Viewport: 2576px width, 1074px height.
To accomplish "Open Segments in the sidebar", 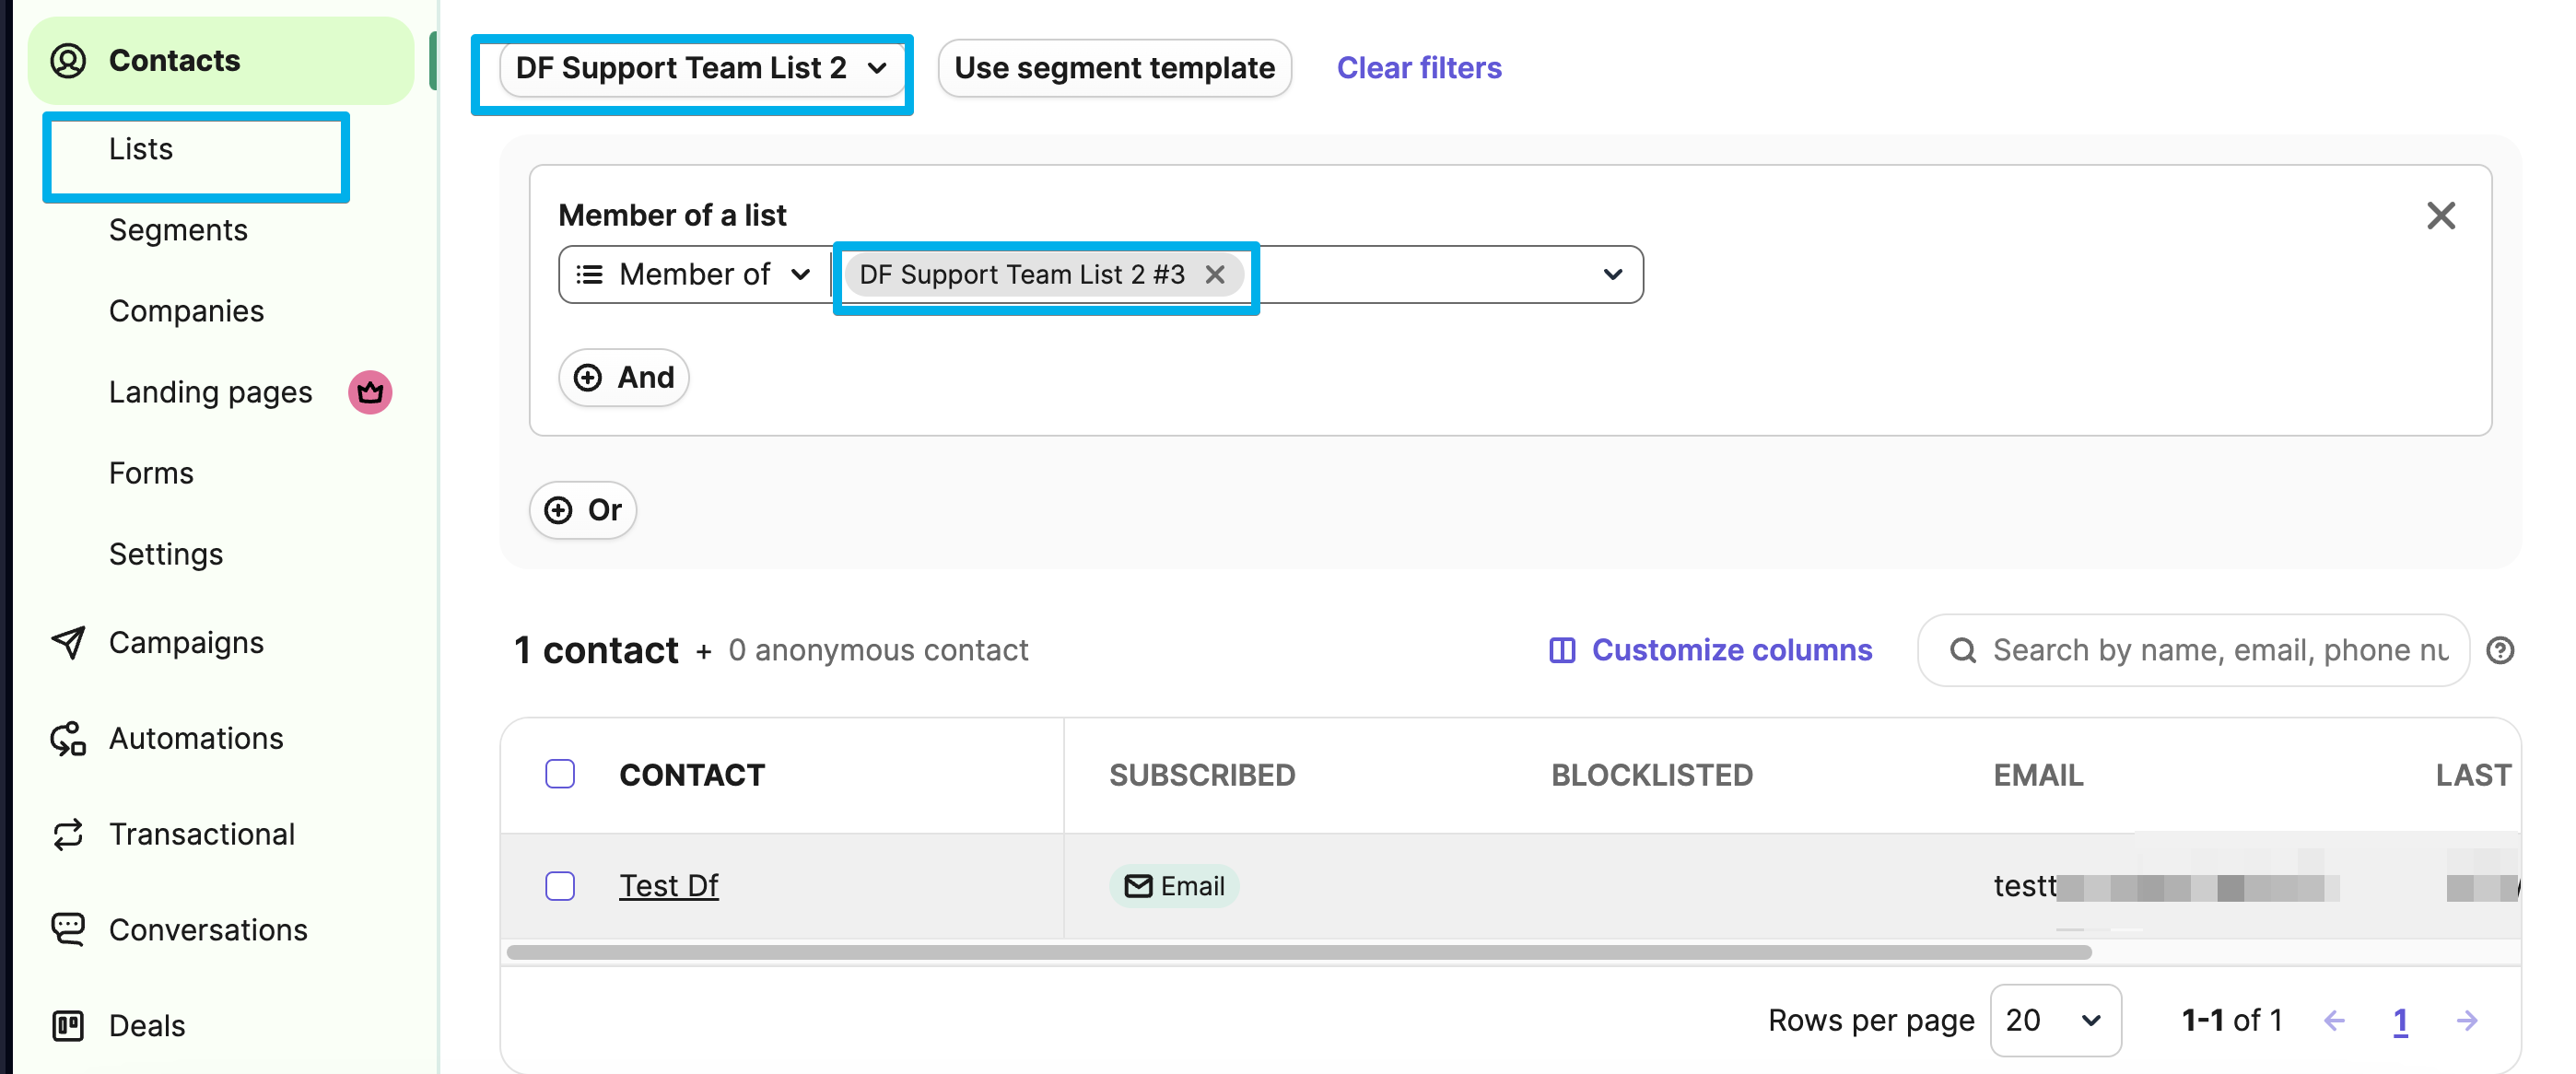I will click(x=178, y=230).
